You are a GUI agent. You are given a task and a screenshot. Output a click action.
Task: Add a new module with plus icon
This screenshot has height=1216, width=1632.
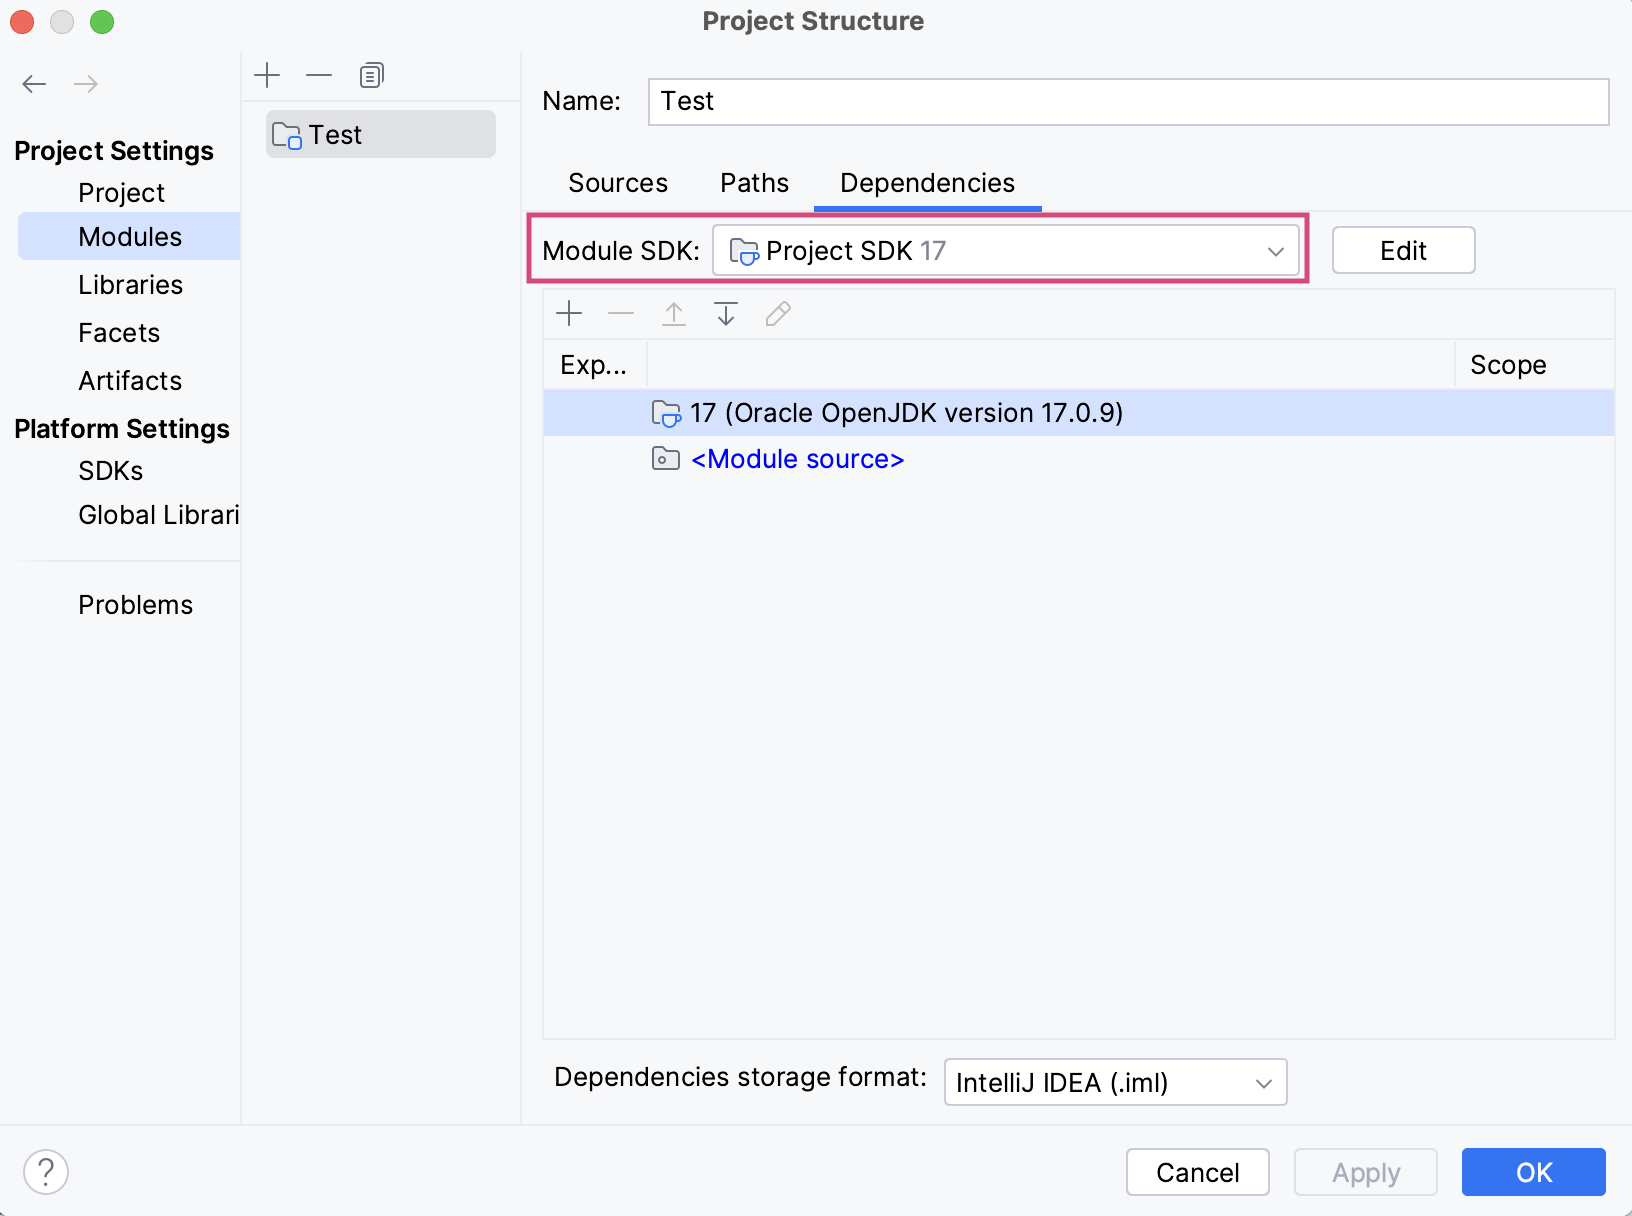[x=267, y=75]
